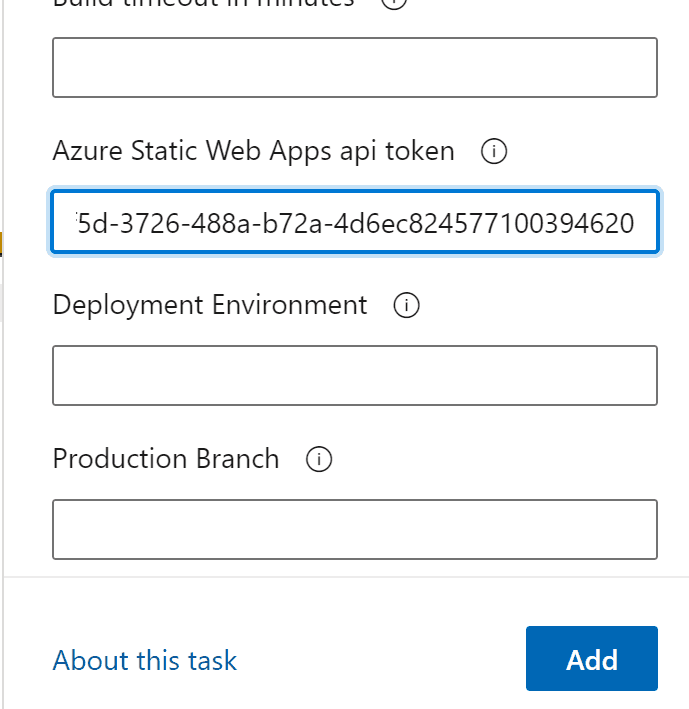Focus the Azure Static Web Apps api token field
Viewport: 689px width, 709px height.
coord(355,222)
